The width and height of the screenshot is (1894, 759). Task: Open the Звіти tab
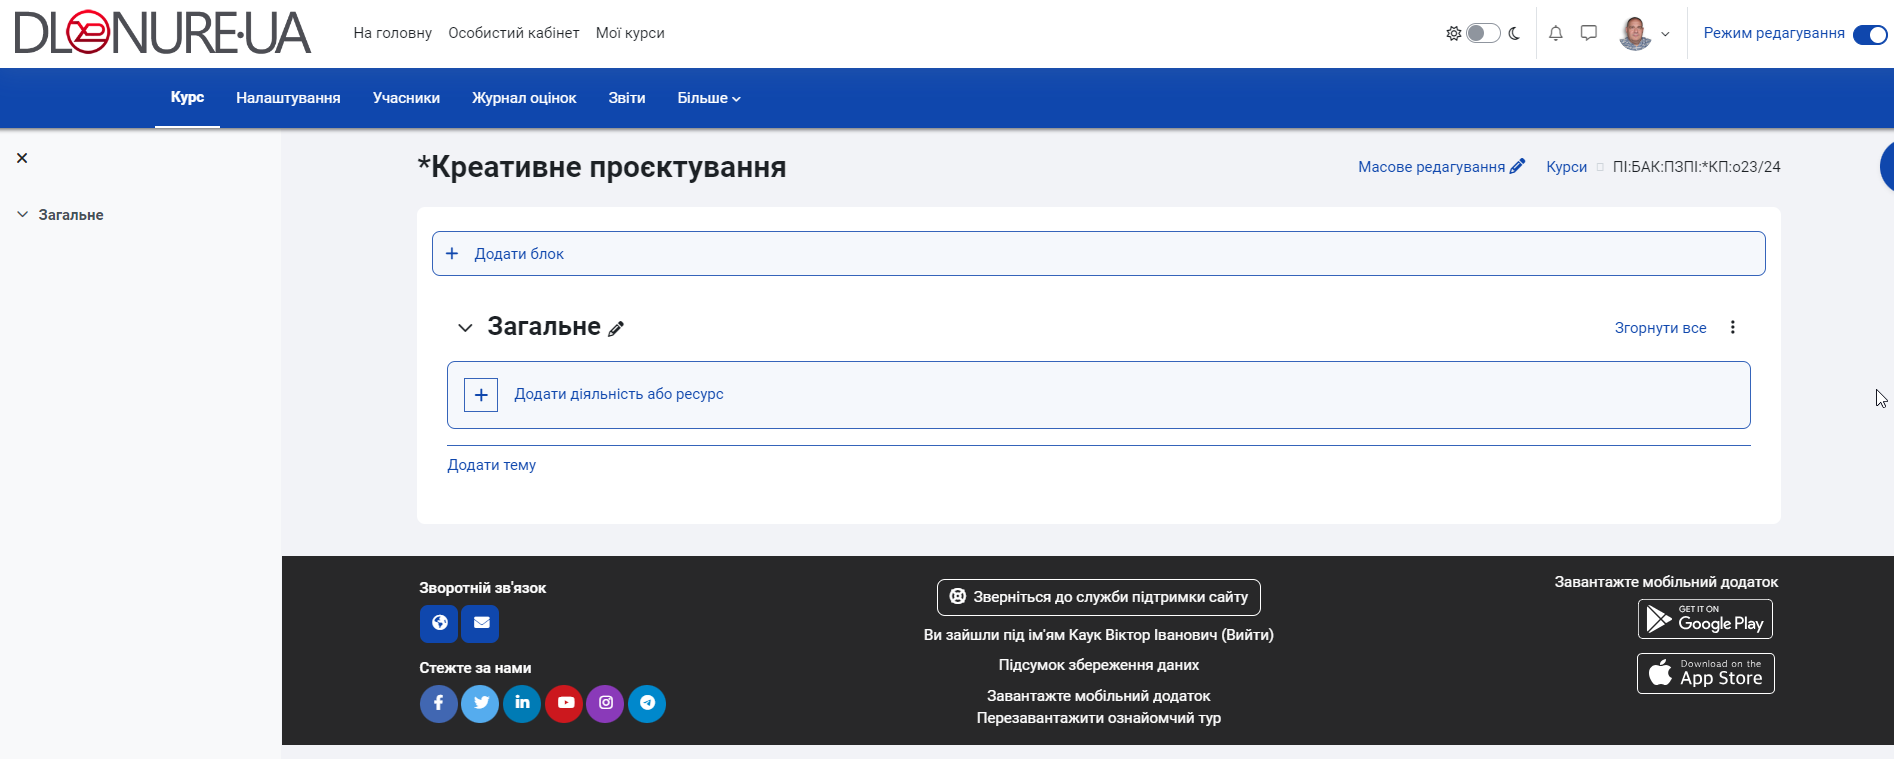pyautogui.click(x=627, y=98)
